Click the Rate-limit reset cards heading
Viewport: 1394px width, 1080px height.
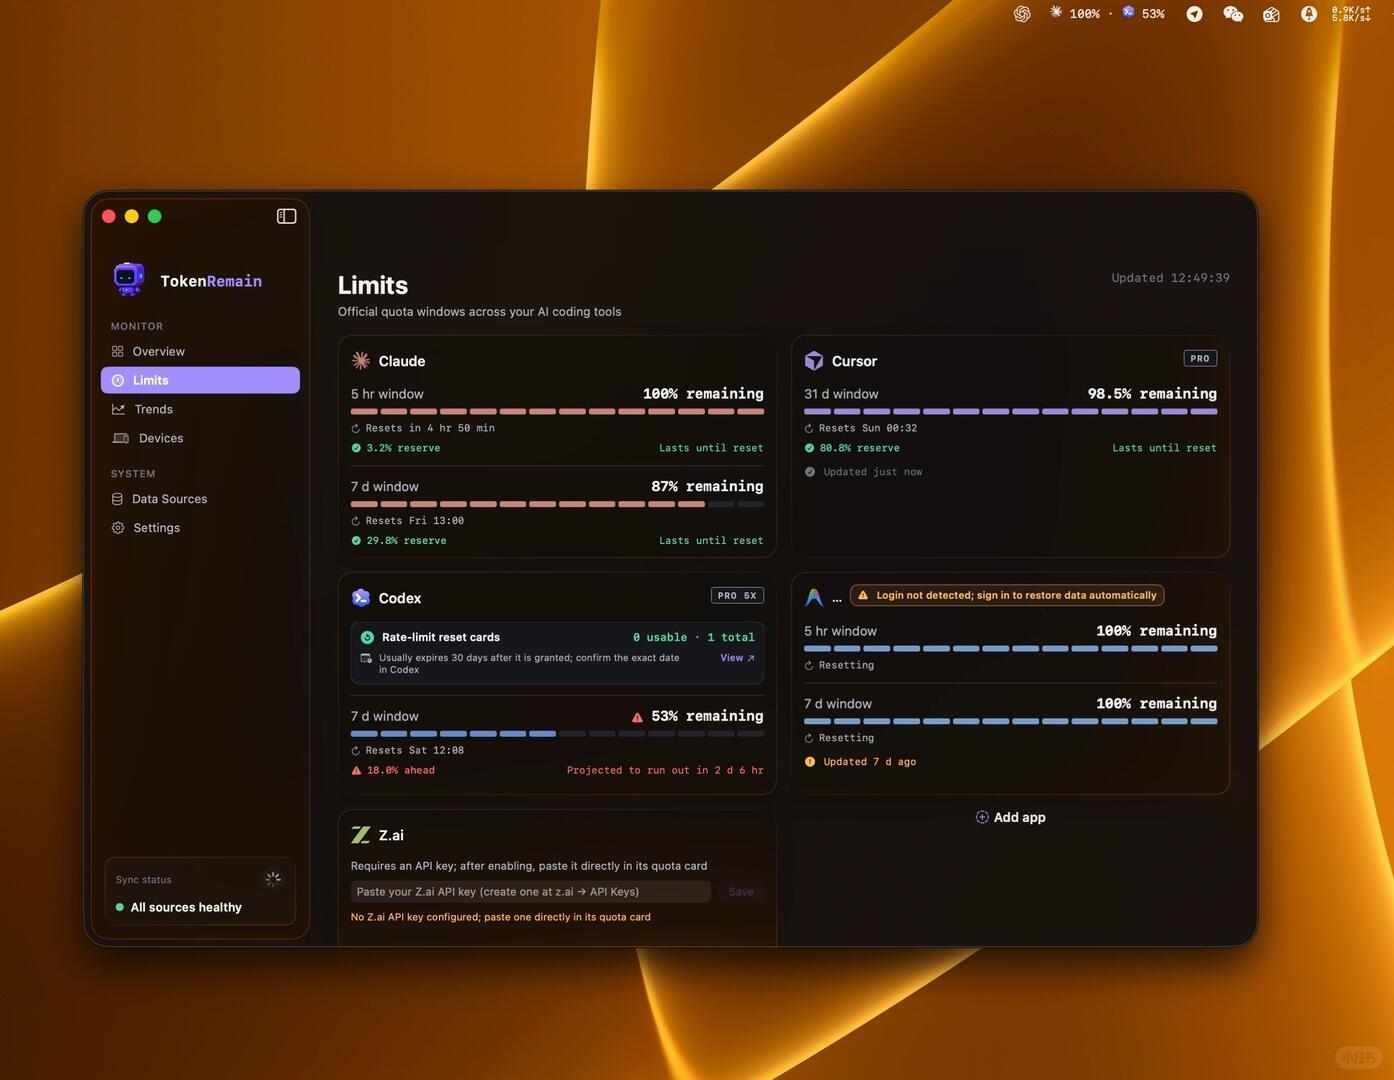click(441, 637)
